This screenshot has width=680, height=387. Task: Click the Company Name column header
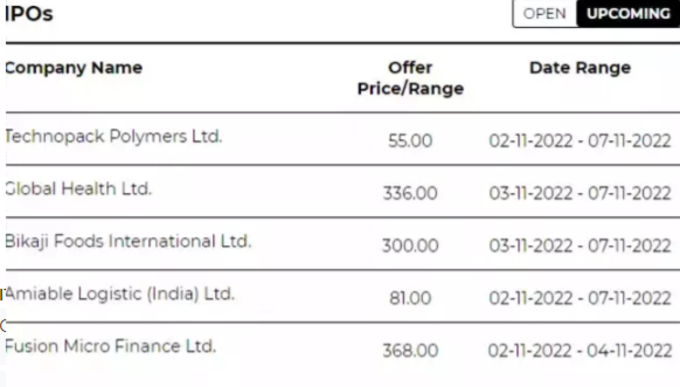pyautogui.click(x=74, y=68)
